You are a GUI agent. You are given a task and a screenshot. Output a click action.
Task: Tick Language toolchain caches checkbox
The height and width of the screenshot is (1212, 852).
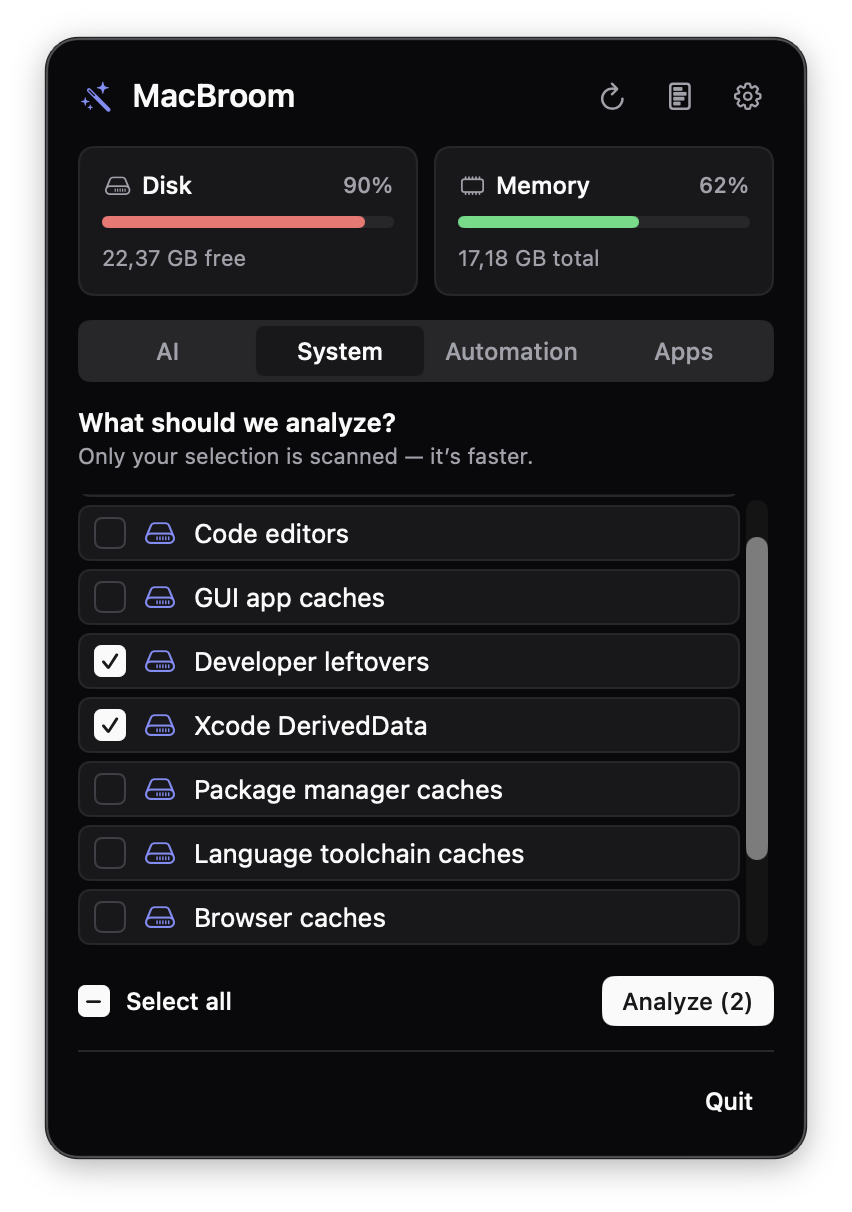pos(110,854)
